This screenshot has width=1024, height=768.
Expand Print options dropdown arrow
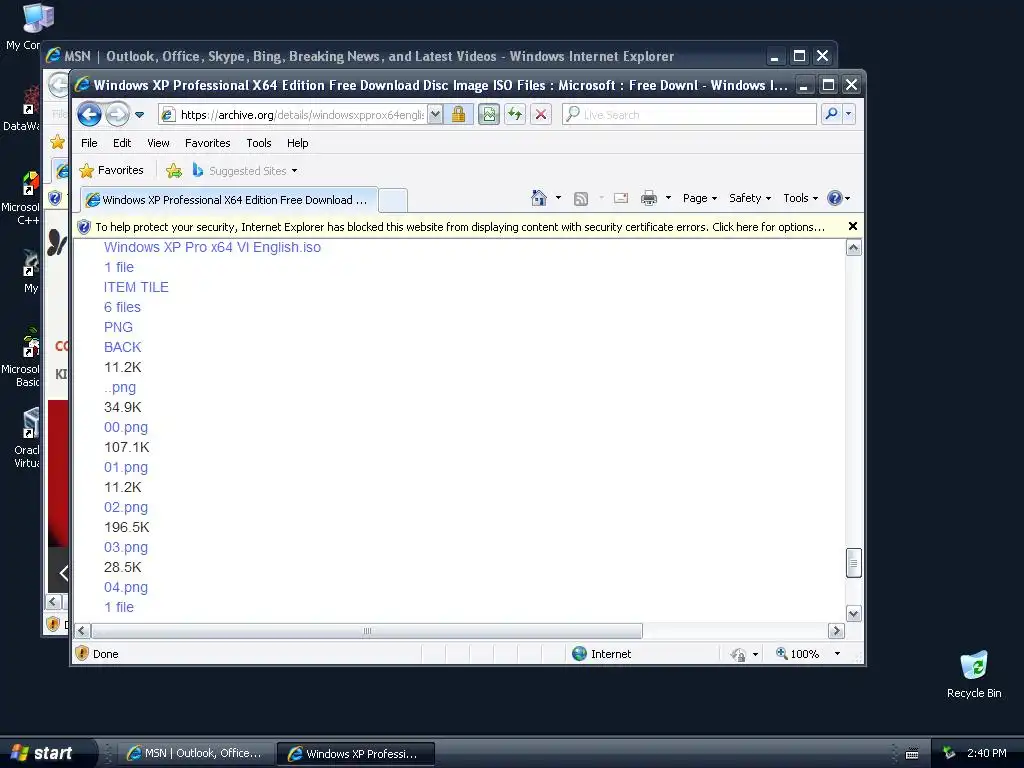[668, 198]
